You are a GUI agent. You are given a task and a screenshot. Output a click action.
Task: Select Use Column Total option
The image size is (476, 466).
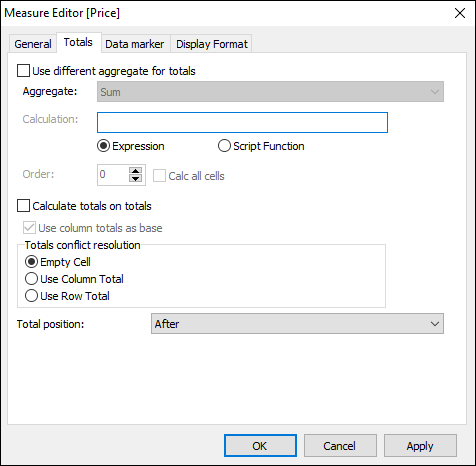[31, 279]
